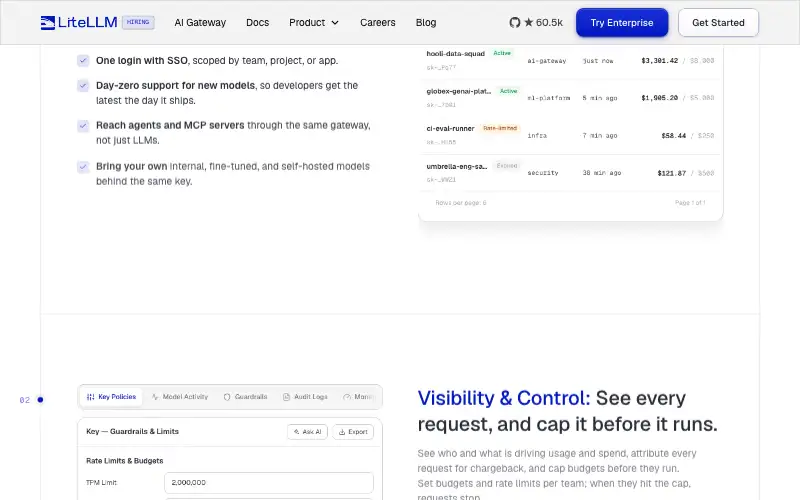Click the Rate Limits & Budgets heading
The height and width of the screenshot is (500, 800).
coord(124,461)
